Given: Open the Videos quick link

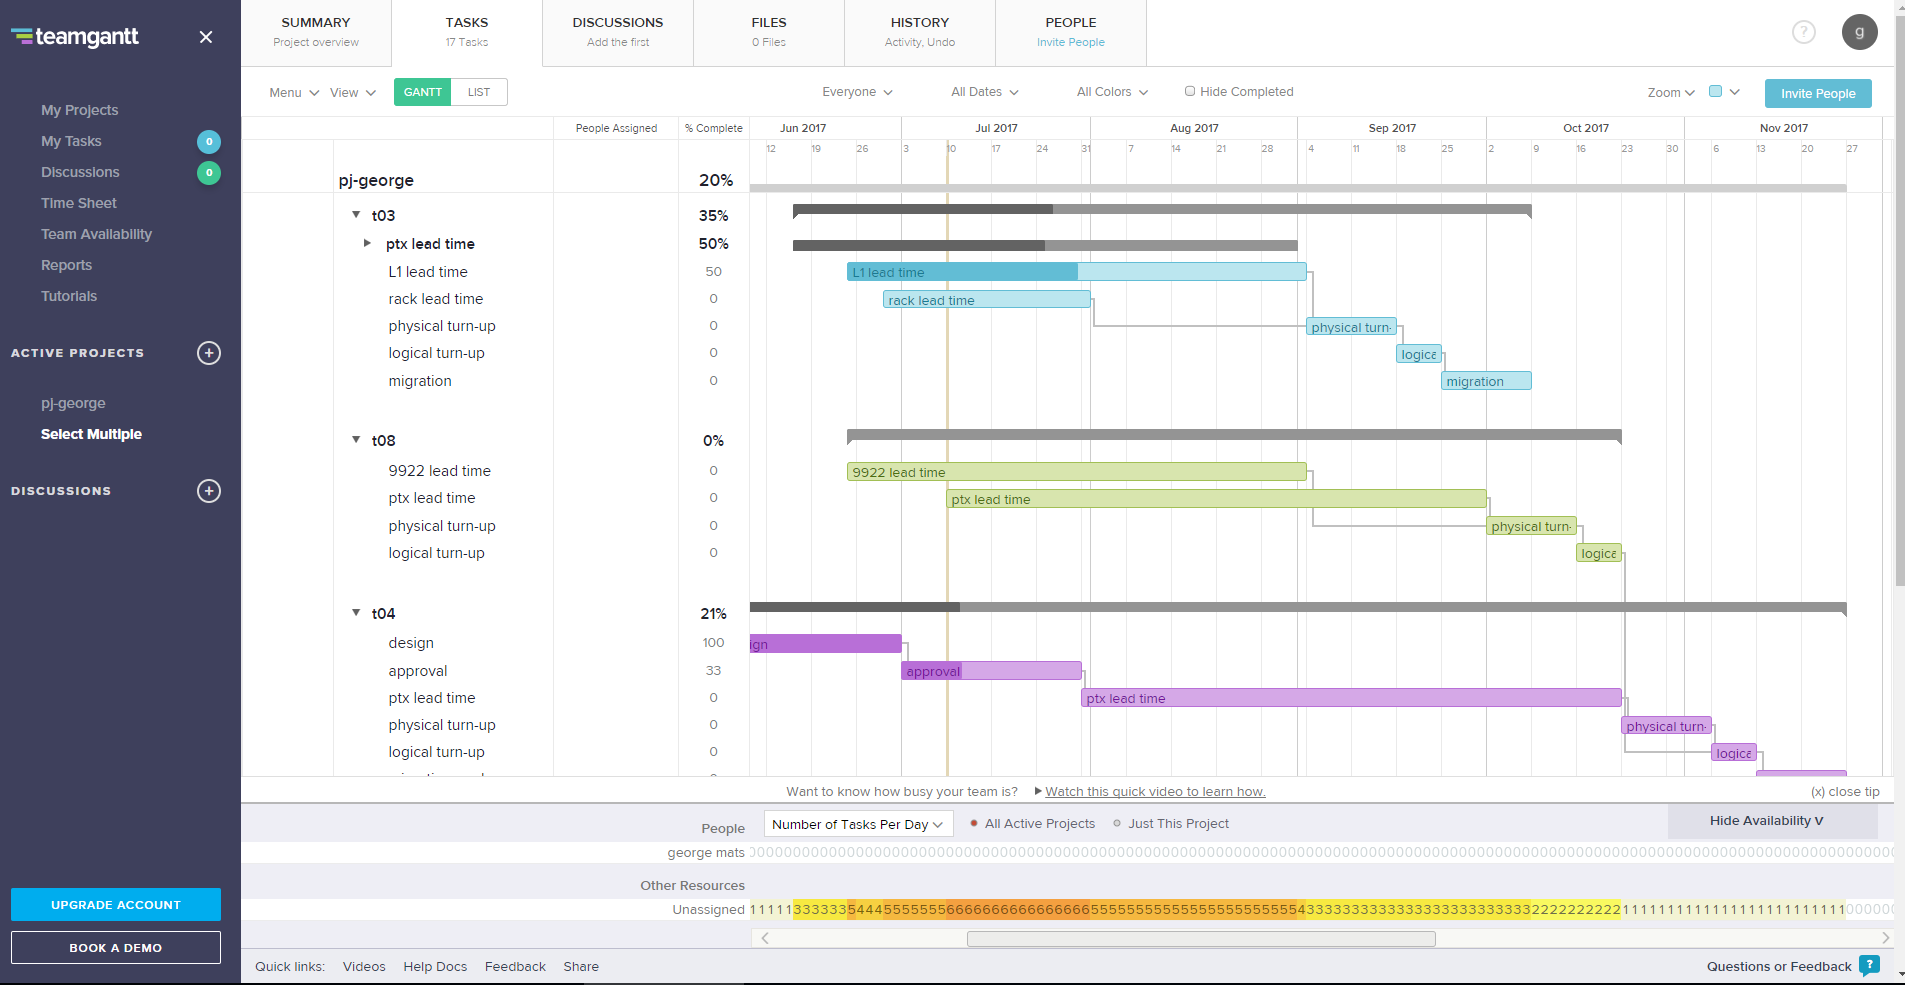Looking at the screenshot, I should pyautogui.click(x=364, y=966).
